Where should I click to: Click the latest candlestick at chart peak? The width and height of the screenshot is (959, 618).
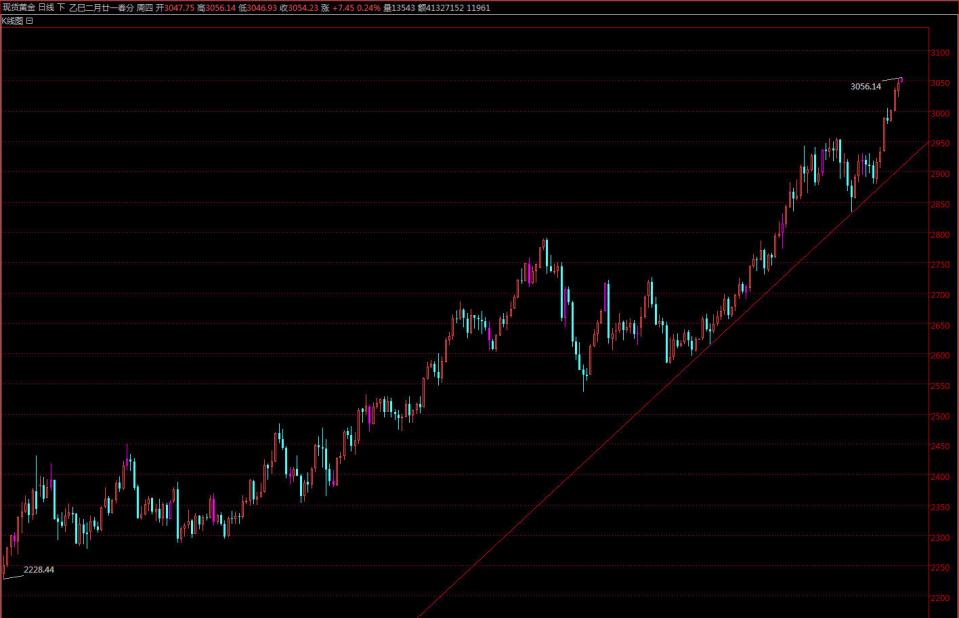(x=900, y=80)
